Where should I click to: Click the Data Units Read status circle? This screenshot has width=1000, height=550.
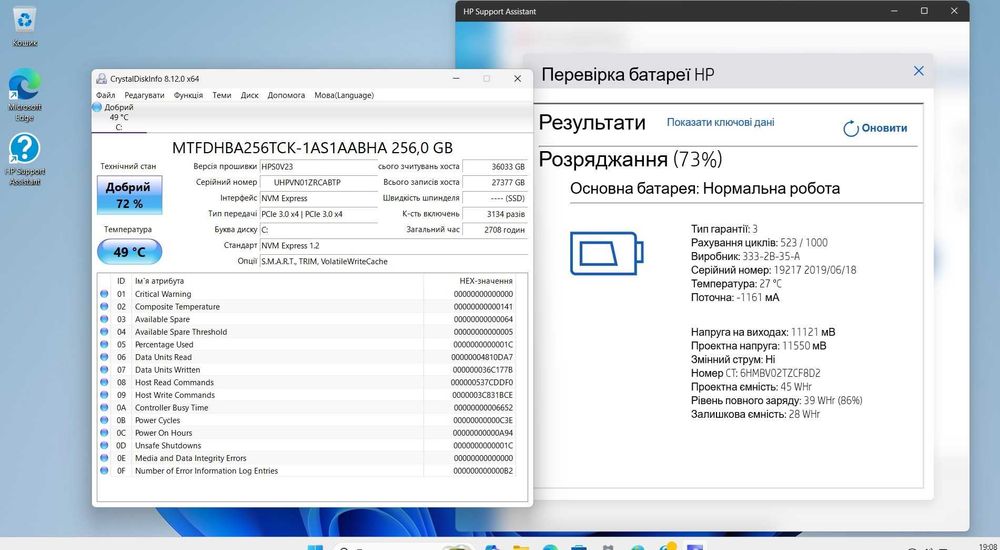click(x=104, y=357)
